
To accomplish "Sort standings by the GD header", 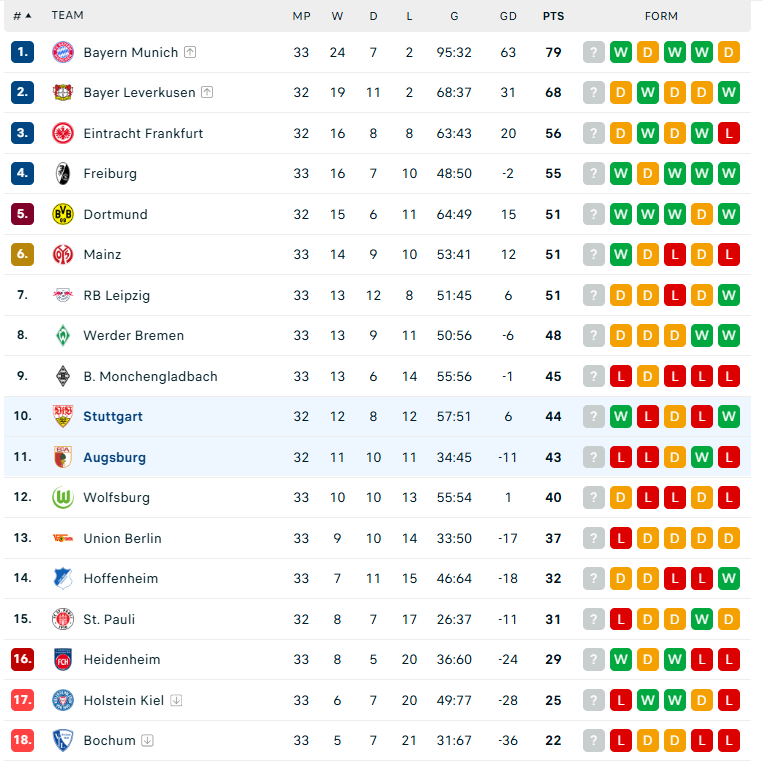I will (508, 16).
